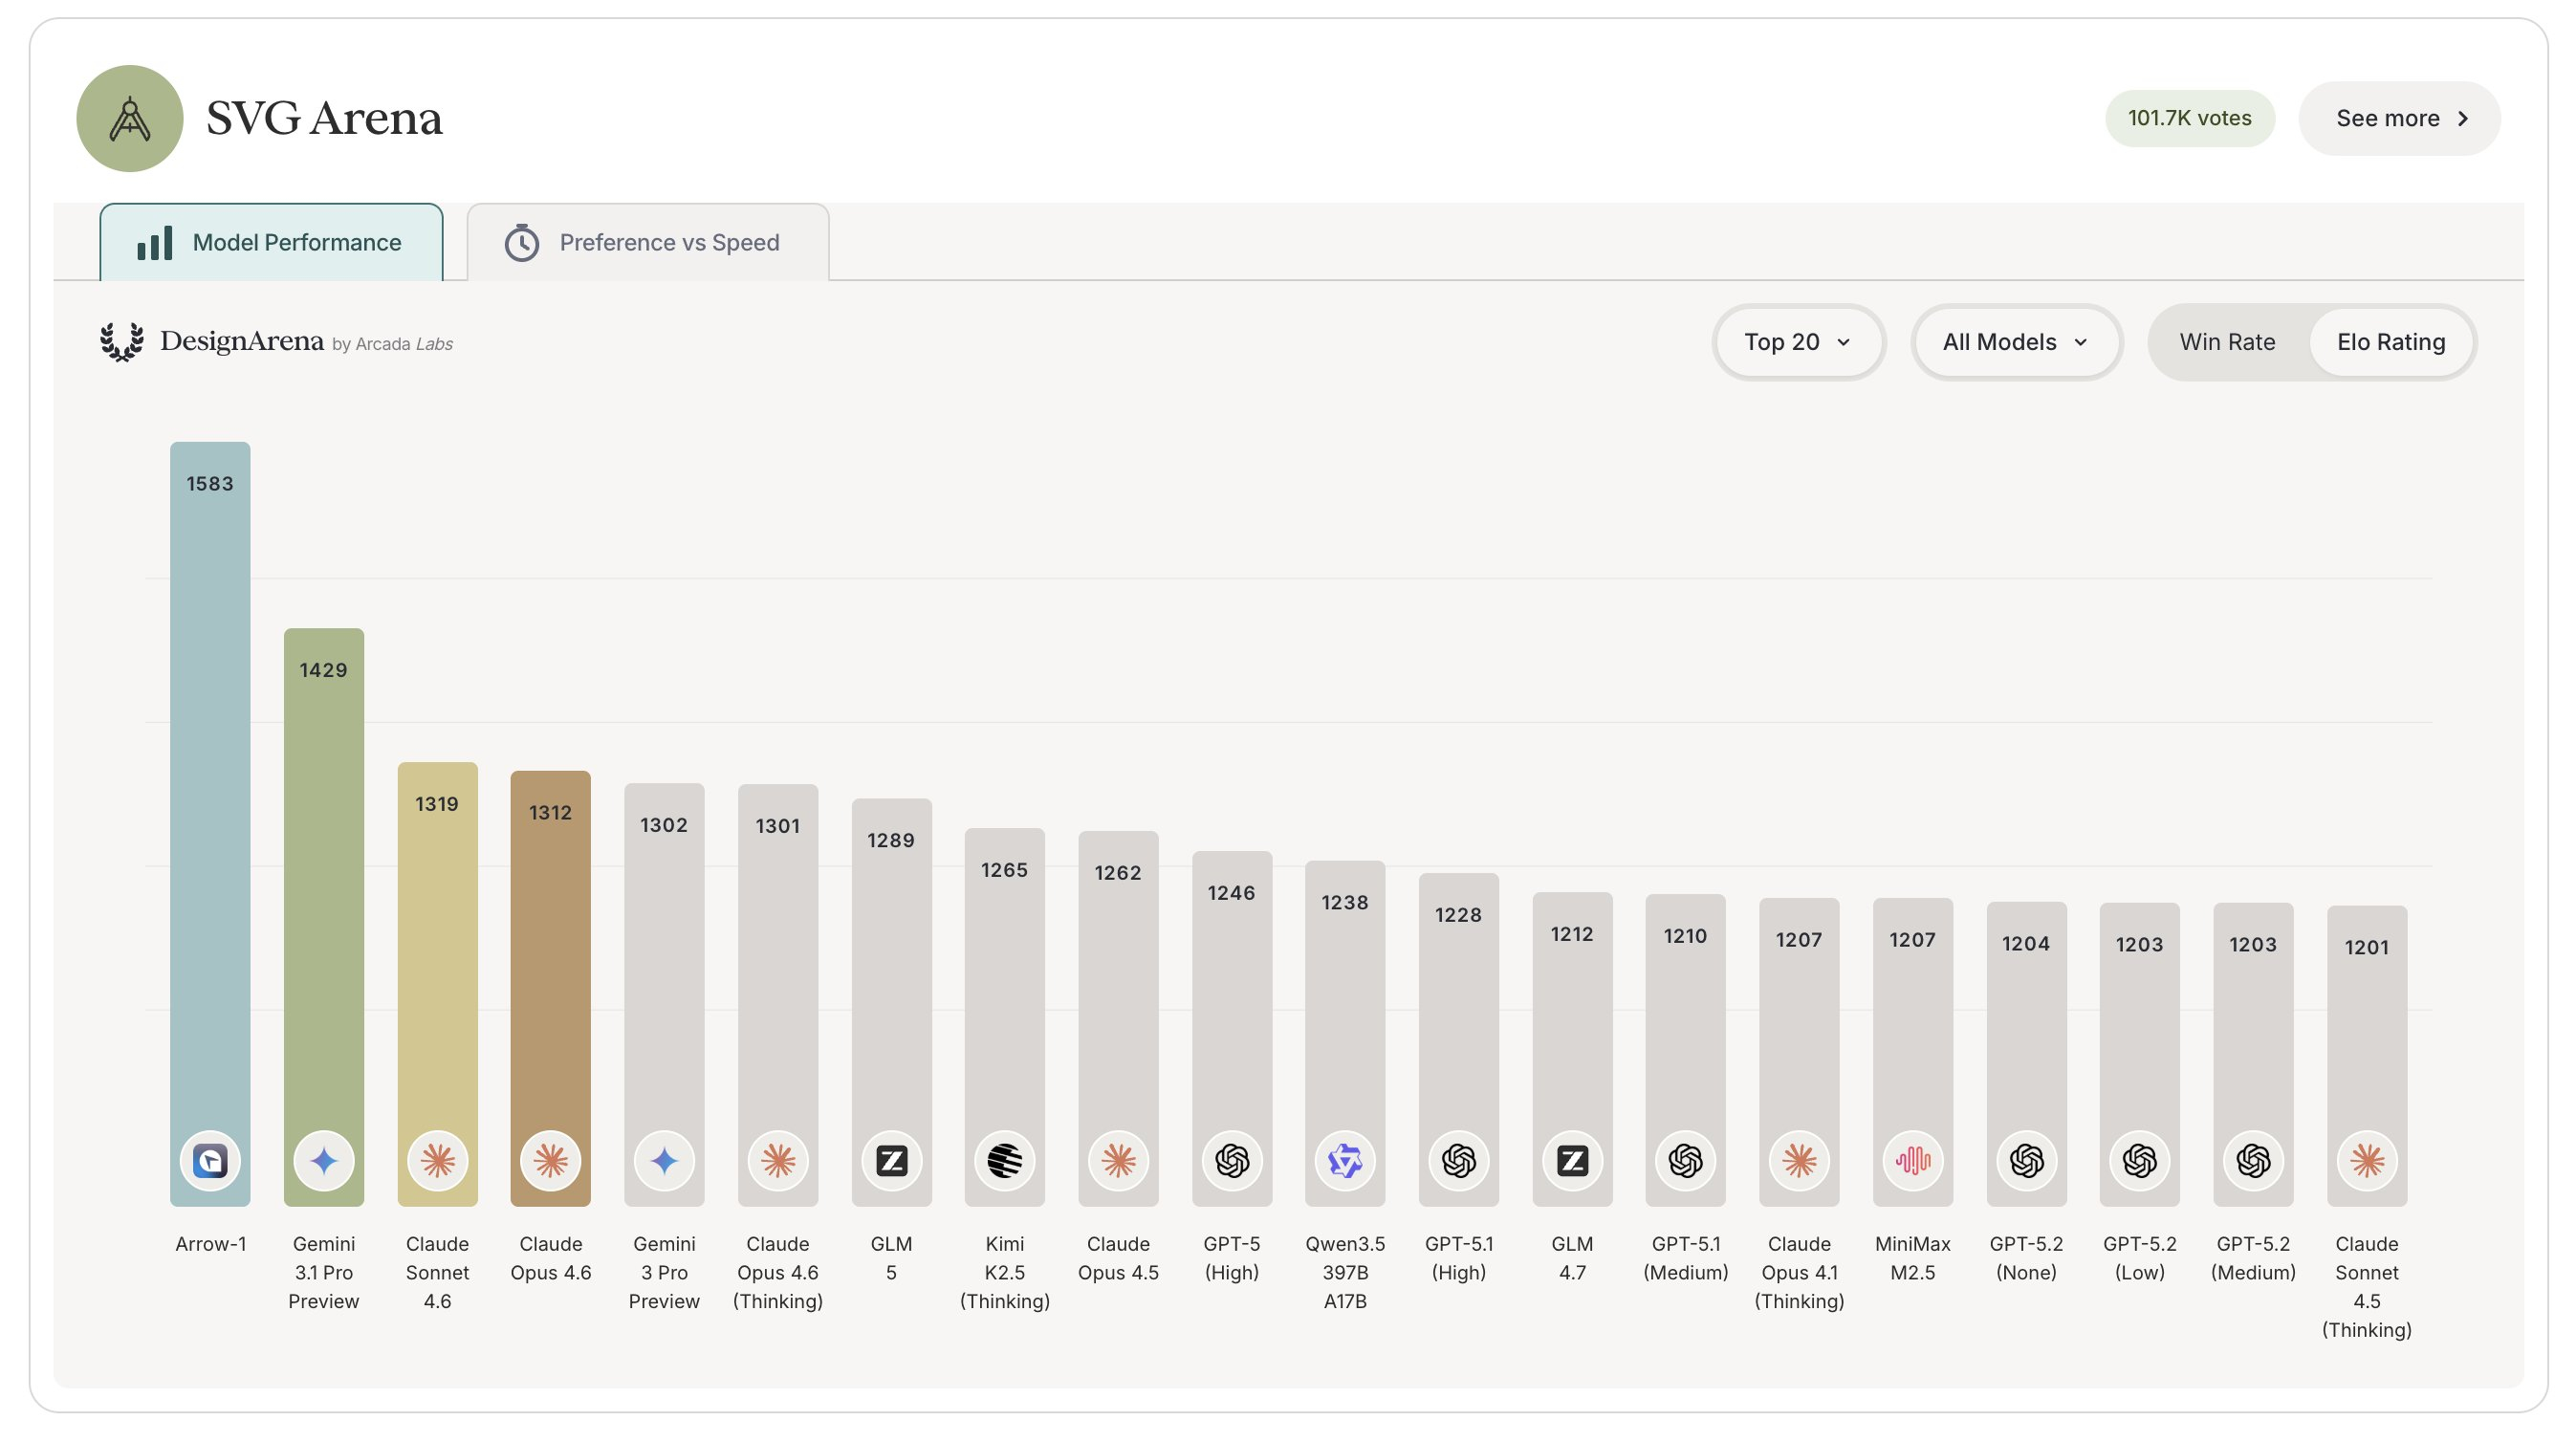
Task: Click the GLM 5 Z logo icon
Action: click(891, 1161)
